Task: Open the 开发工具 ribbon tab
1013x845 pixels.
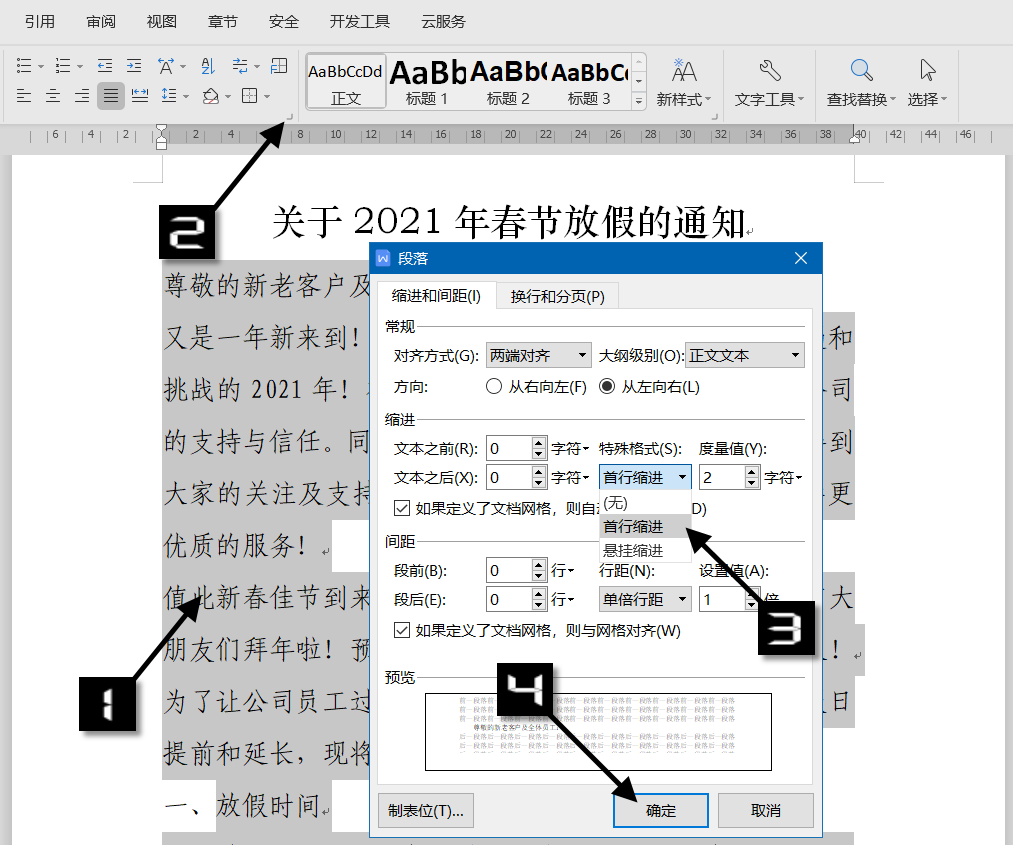Action: click(x=360, y=21)
